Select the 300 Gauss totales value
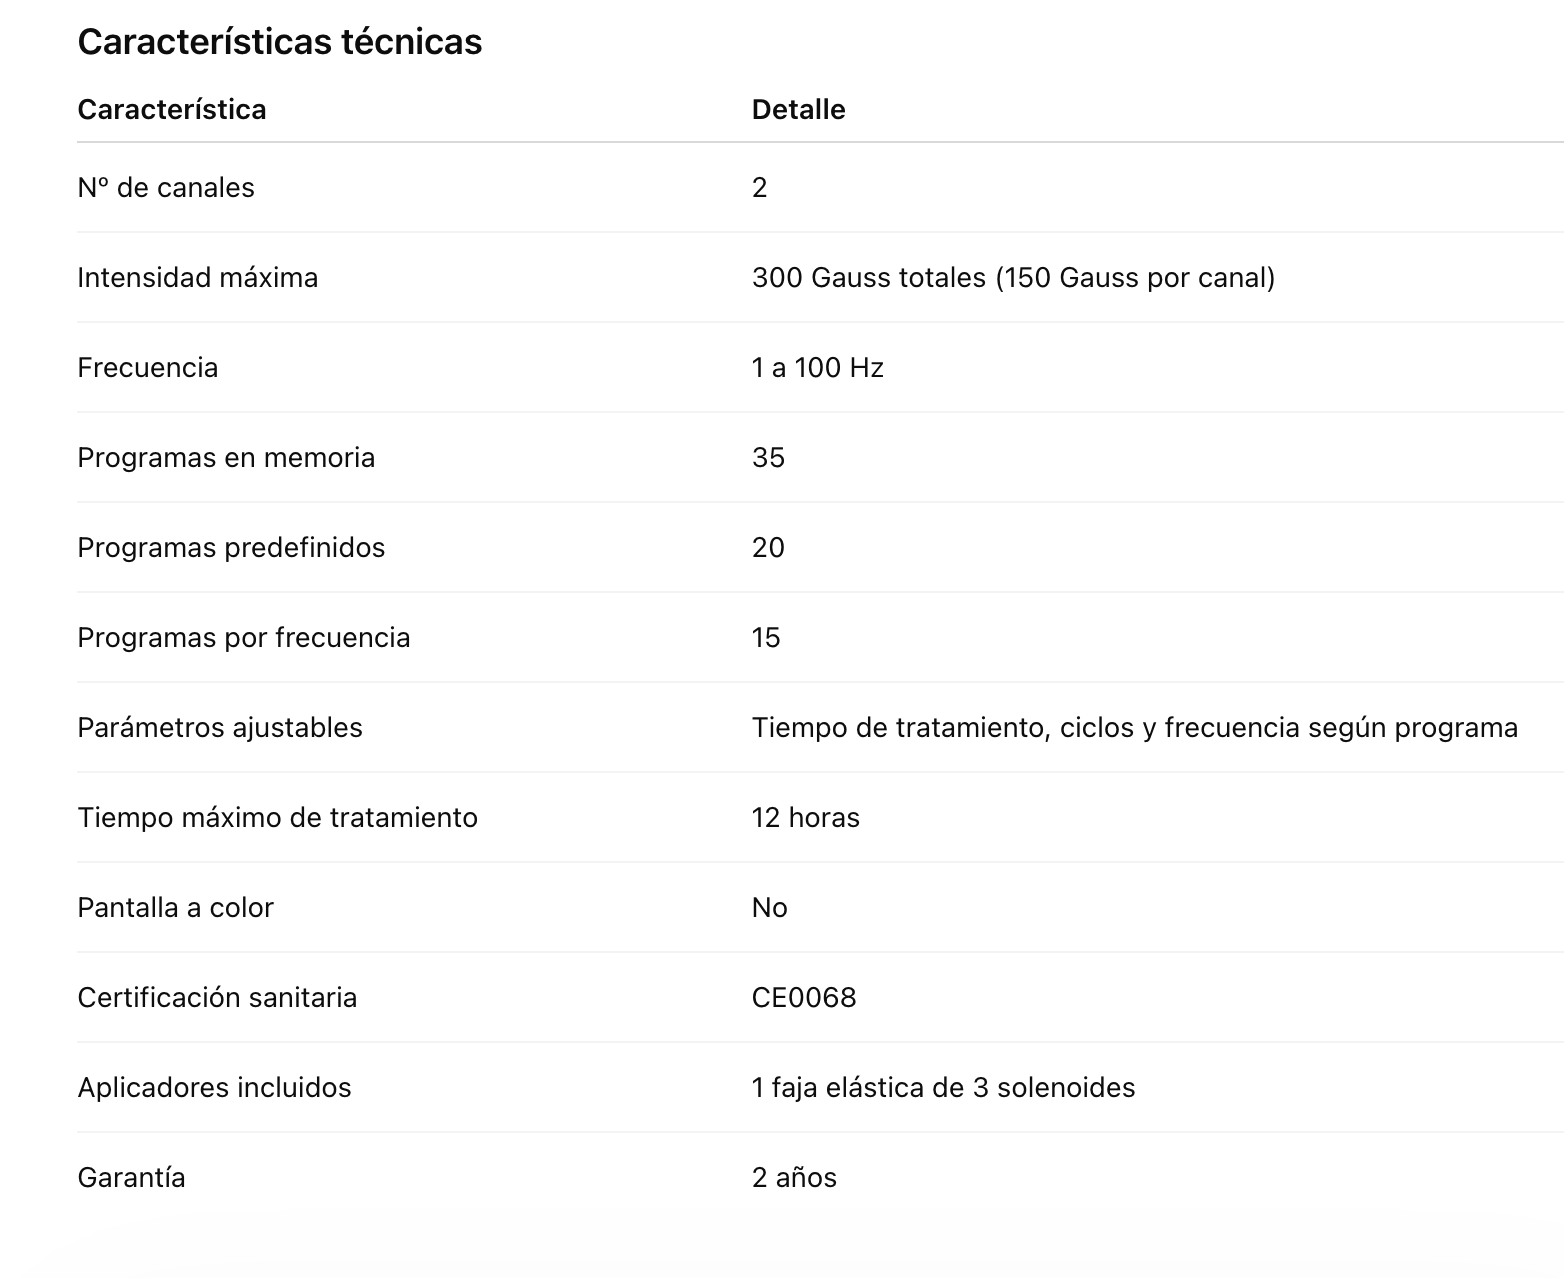Screen dimensions: 1564x1278 [x=869, y=277]
